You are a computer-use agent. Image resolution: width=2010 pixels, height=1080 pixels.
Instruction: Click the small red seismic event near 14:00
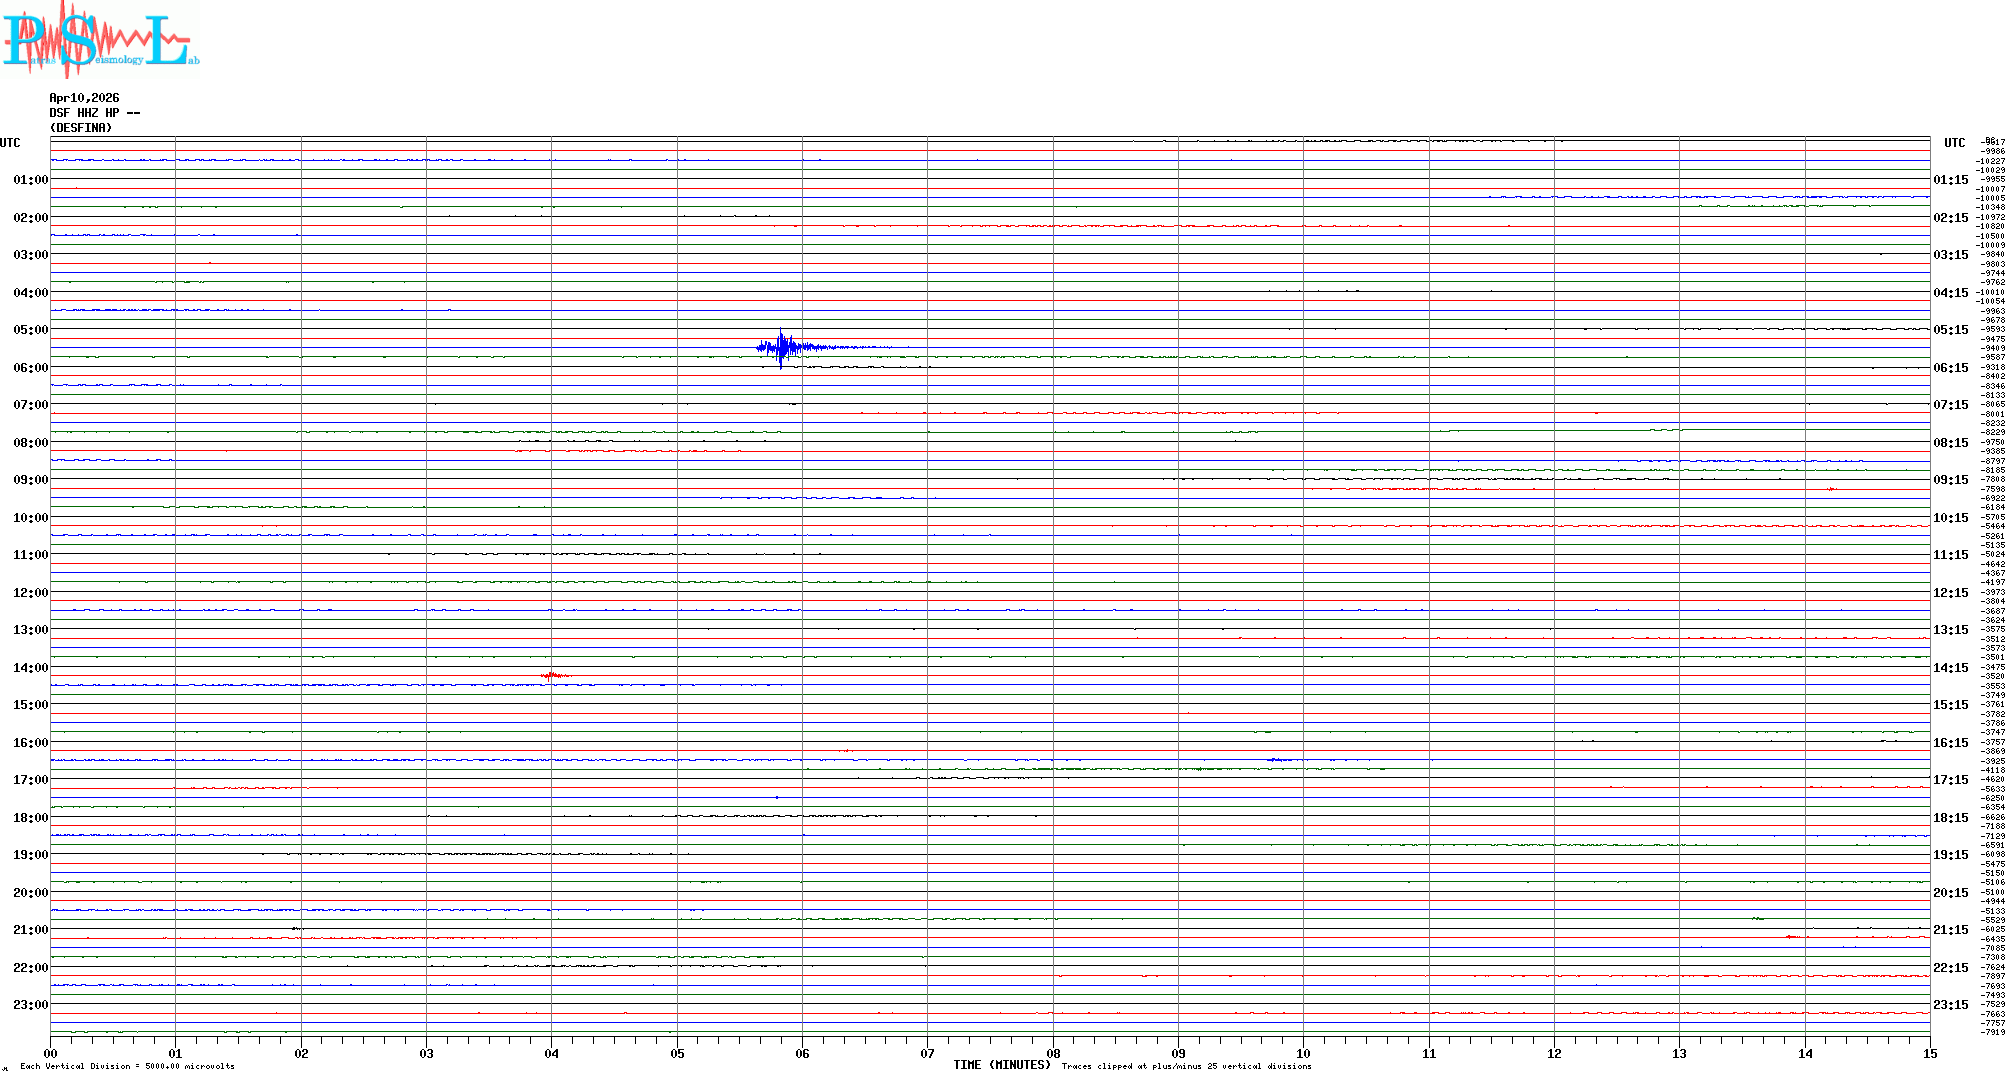(552, 676)
